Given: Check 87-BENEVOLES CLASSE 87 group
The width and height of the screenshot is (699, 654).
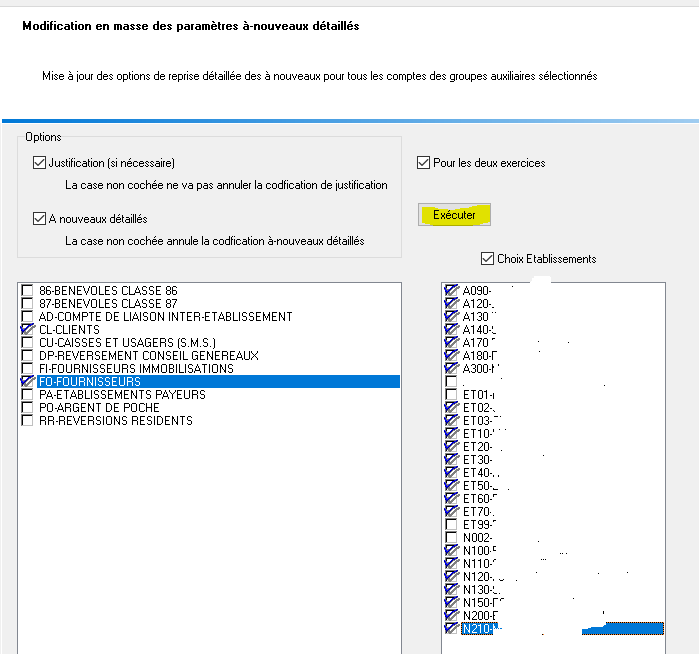Looking at the screenshot, I should tap(27, 304).
